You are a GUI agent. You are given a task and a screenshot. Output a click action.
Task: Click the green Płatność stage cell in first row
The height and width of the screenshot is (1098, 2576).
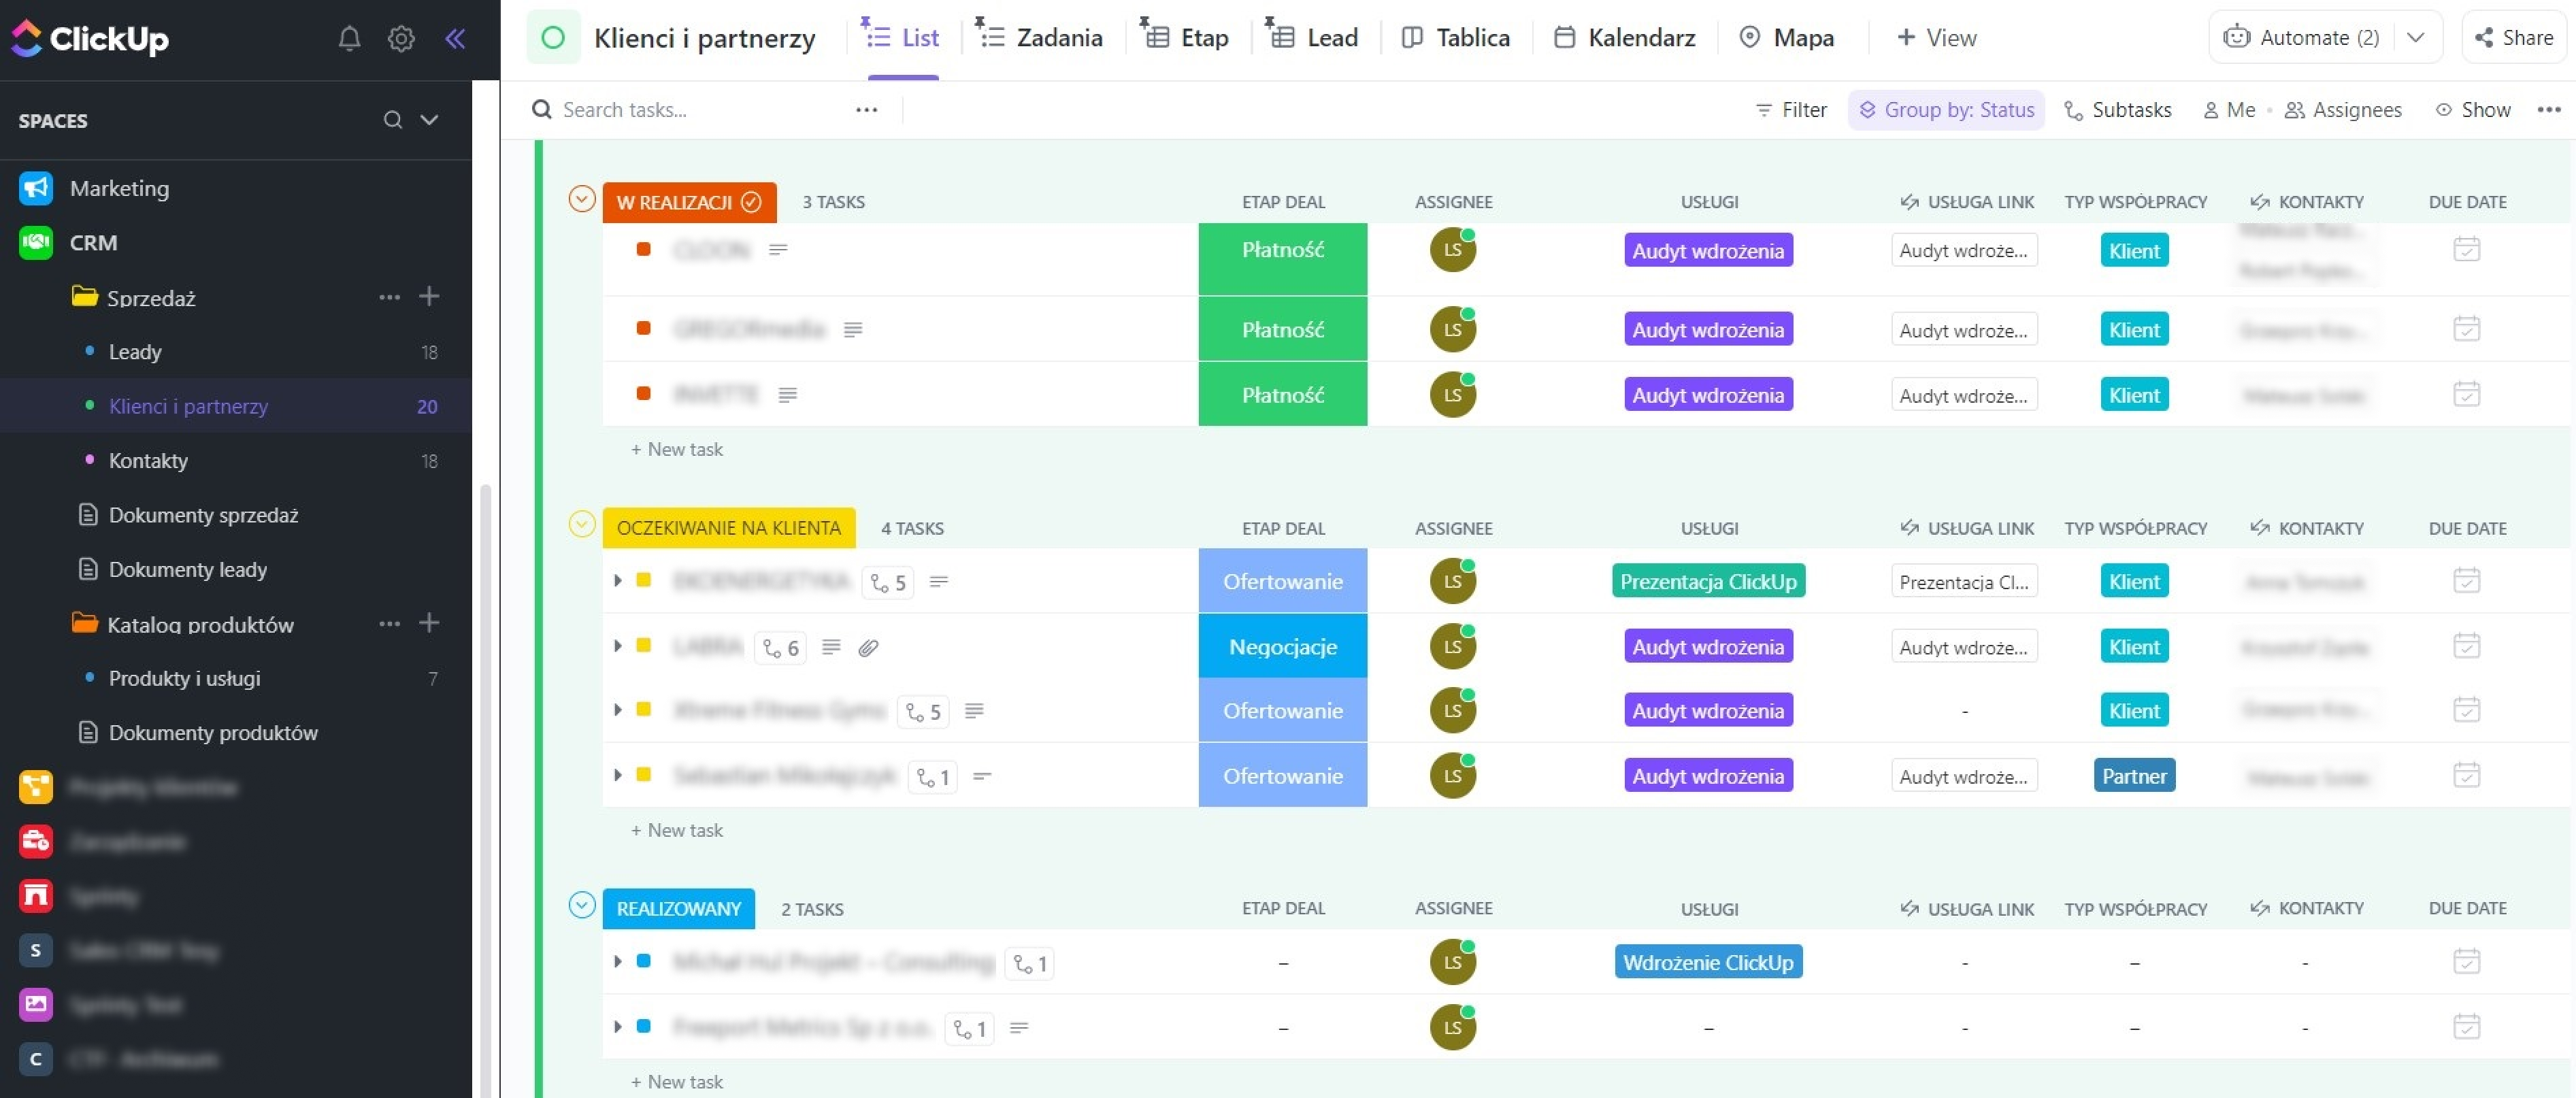point(1283,258)
